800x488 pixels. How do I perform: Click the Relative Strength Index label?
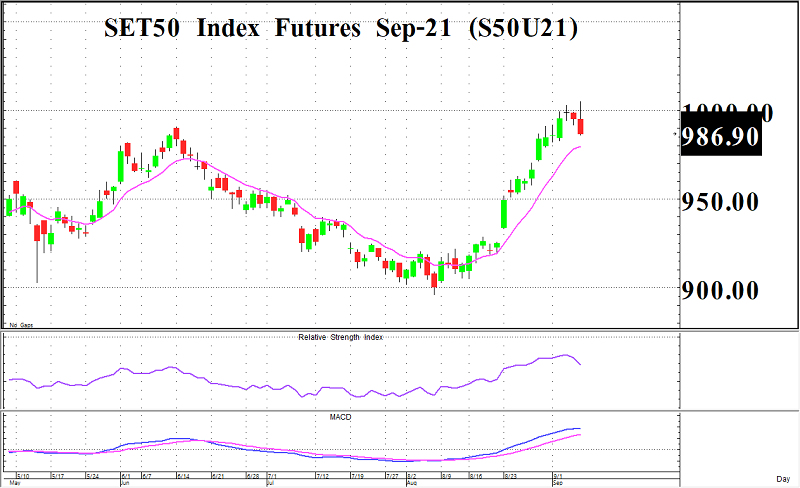click(x=340, y=337)
